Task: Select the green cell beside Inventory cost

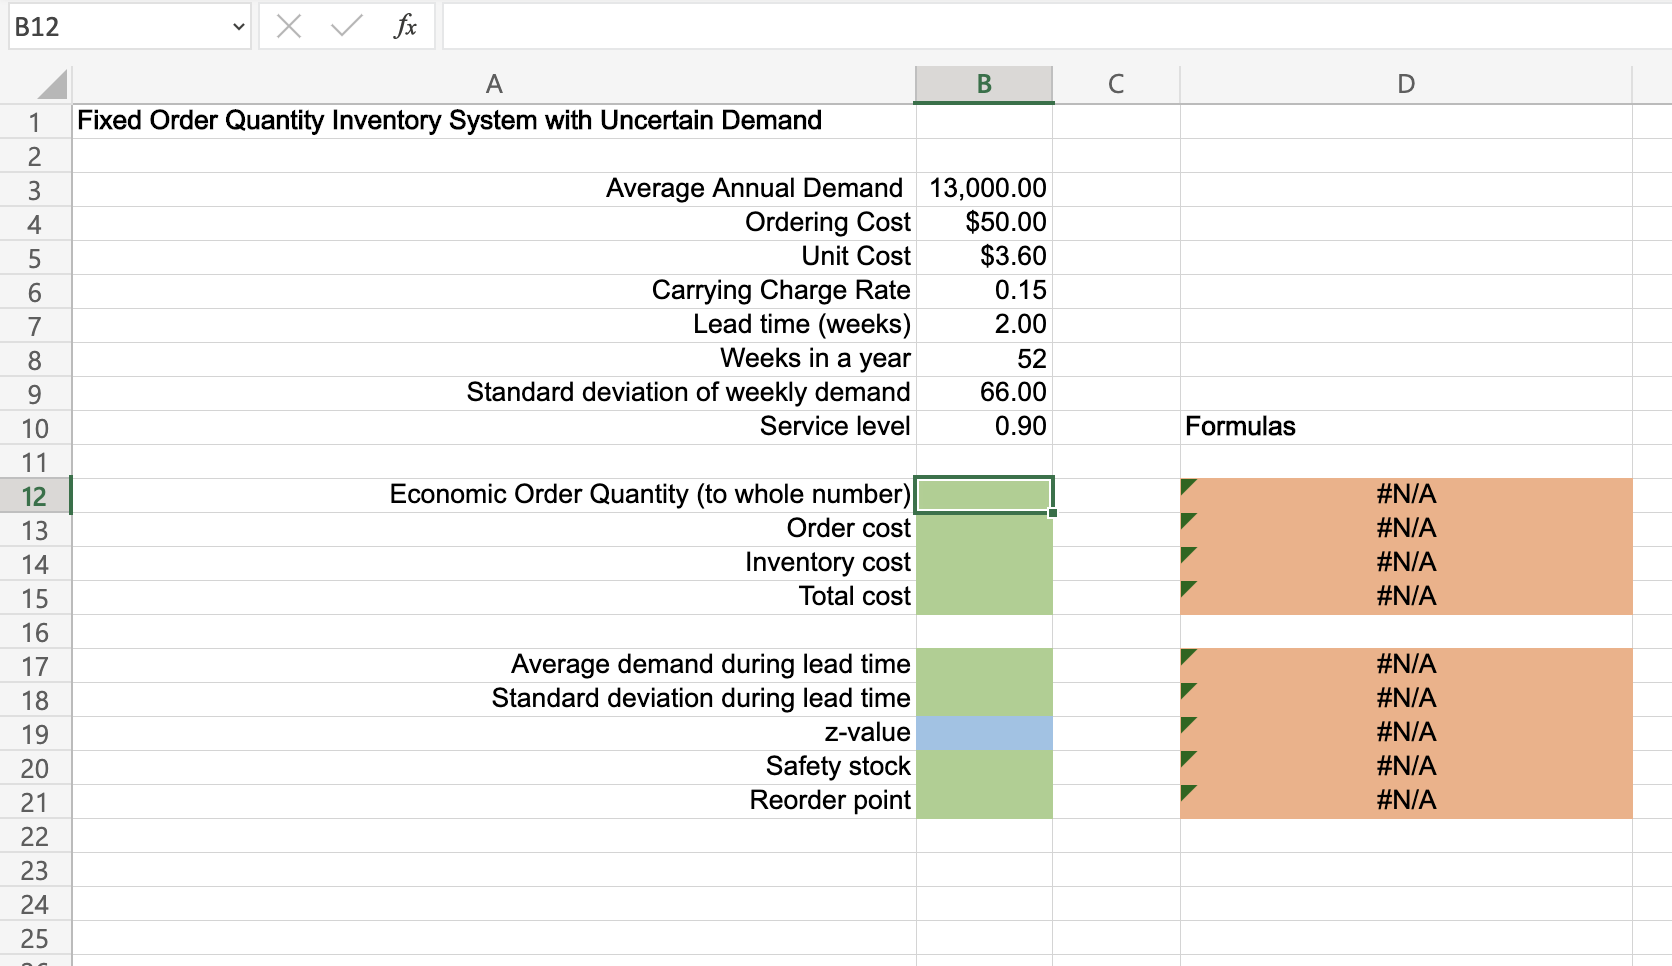Action: click(984, 563)
